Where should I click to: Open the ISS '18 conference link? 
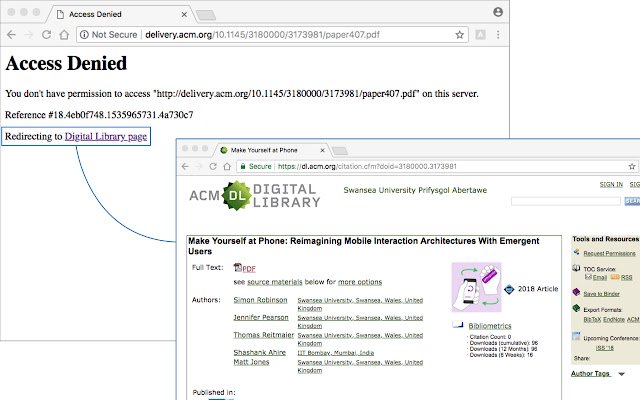604,348
